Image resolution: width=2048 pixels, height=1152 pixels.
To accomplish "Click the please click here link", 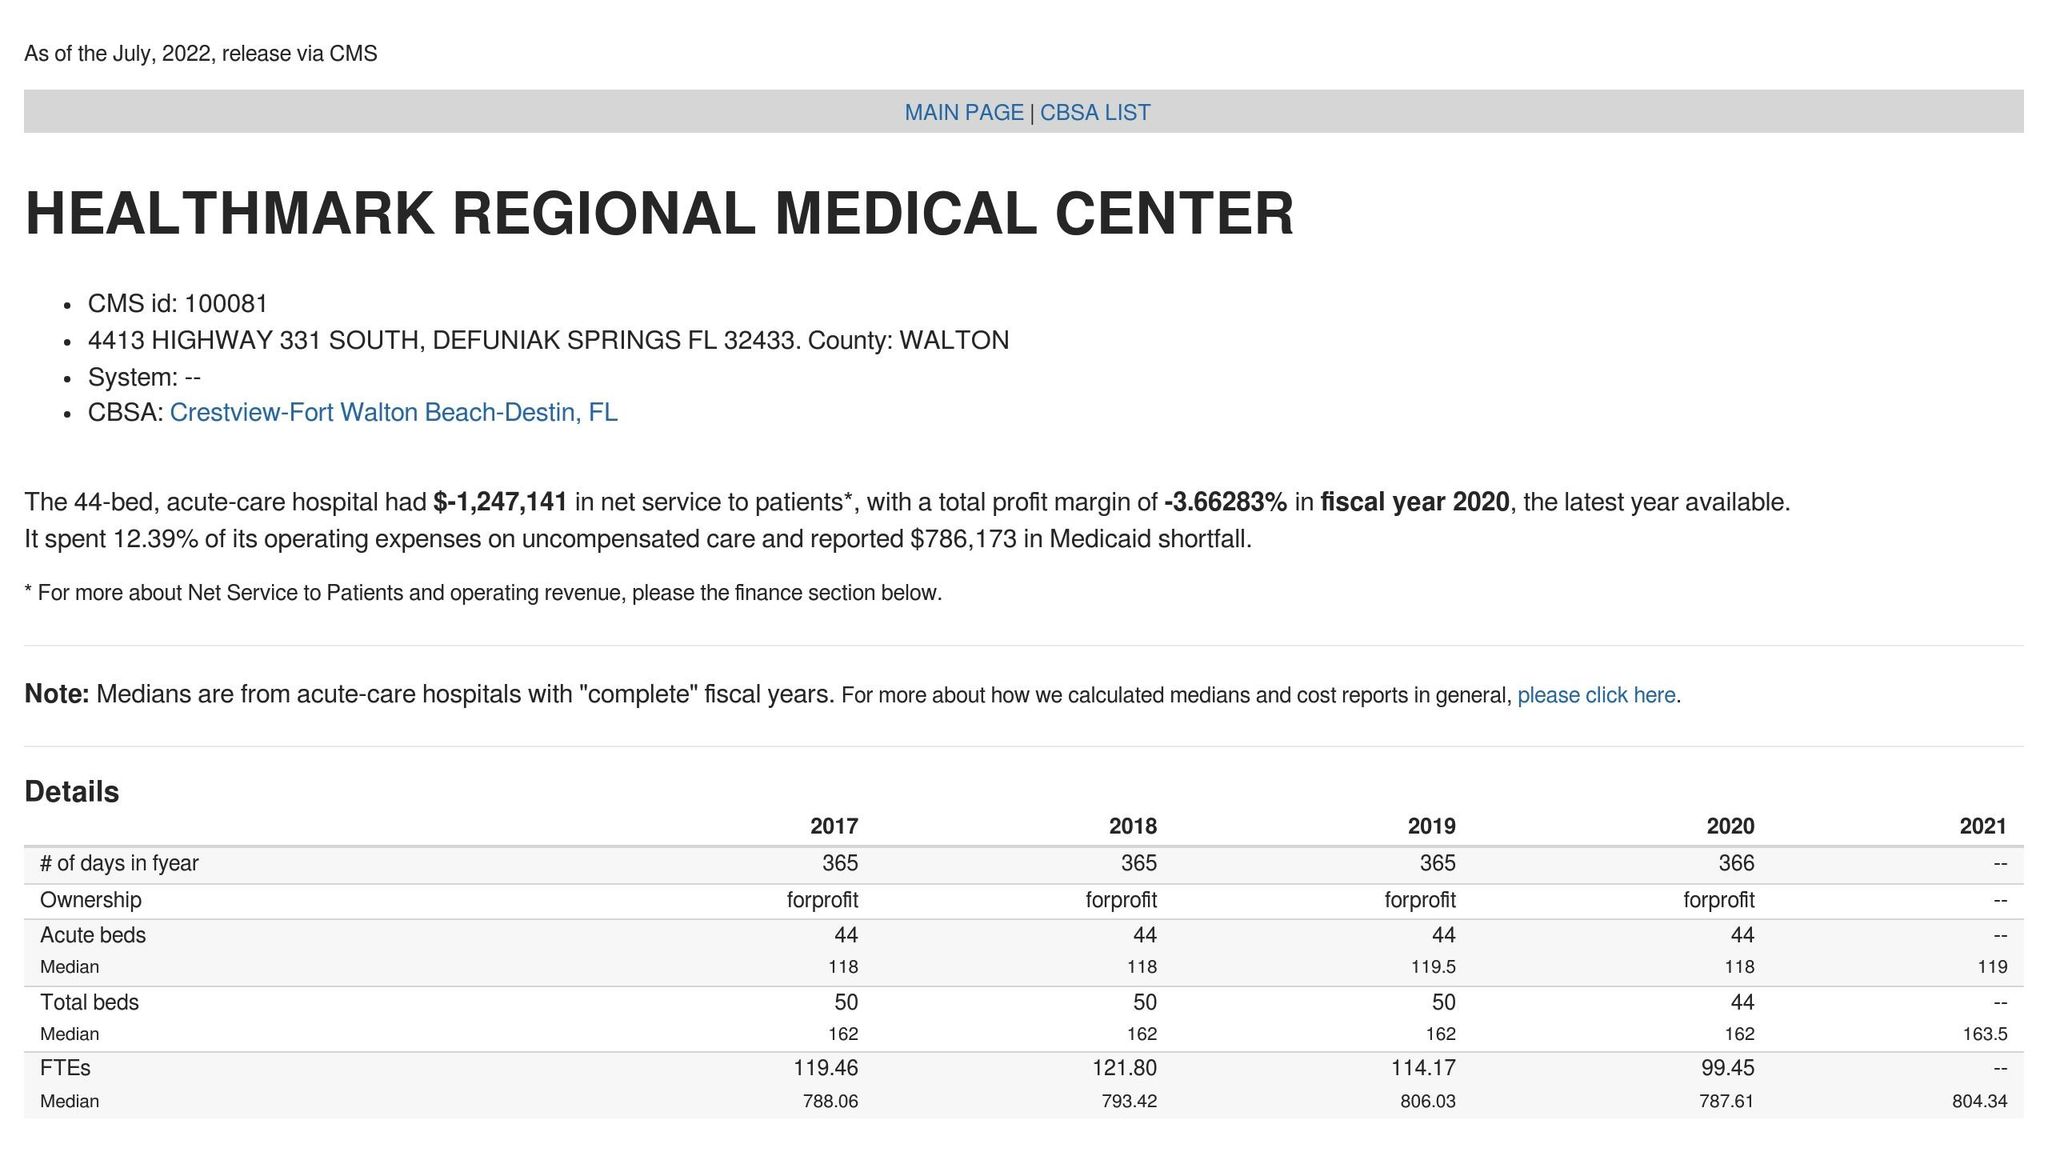I will pyautogui.click(x=1596, y=694).
